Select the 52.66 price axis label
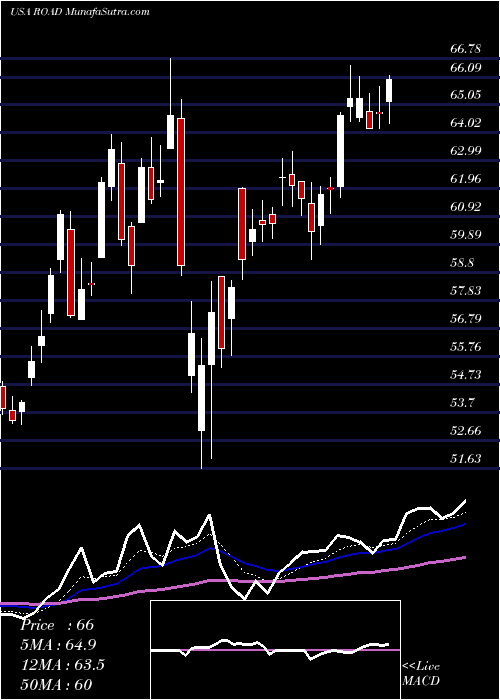 coord(466,431)
